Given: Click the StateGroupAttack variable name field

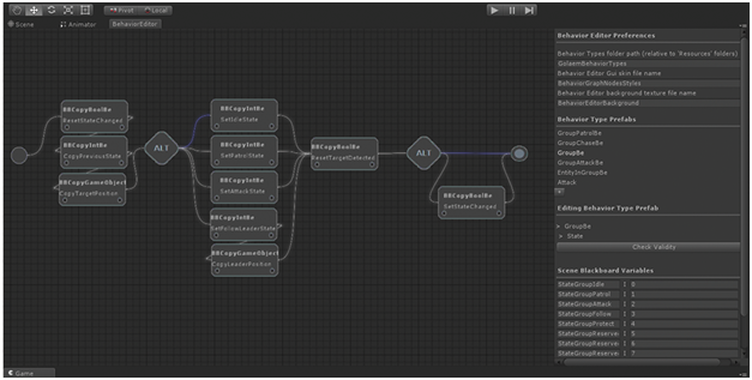Looking at the screenshot, I should (x=588, y=304).
